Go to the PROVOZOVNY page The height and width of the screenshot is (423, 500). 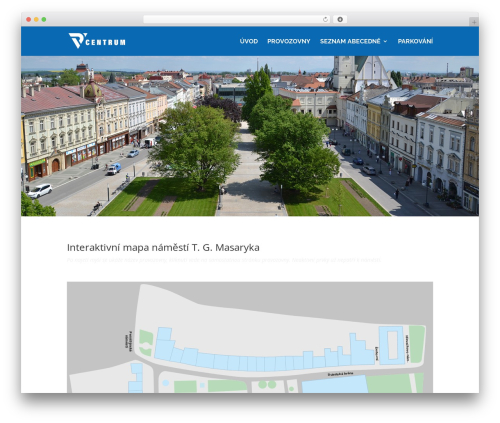[289, 41]
